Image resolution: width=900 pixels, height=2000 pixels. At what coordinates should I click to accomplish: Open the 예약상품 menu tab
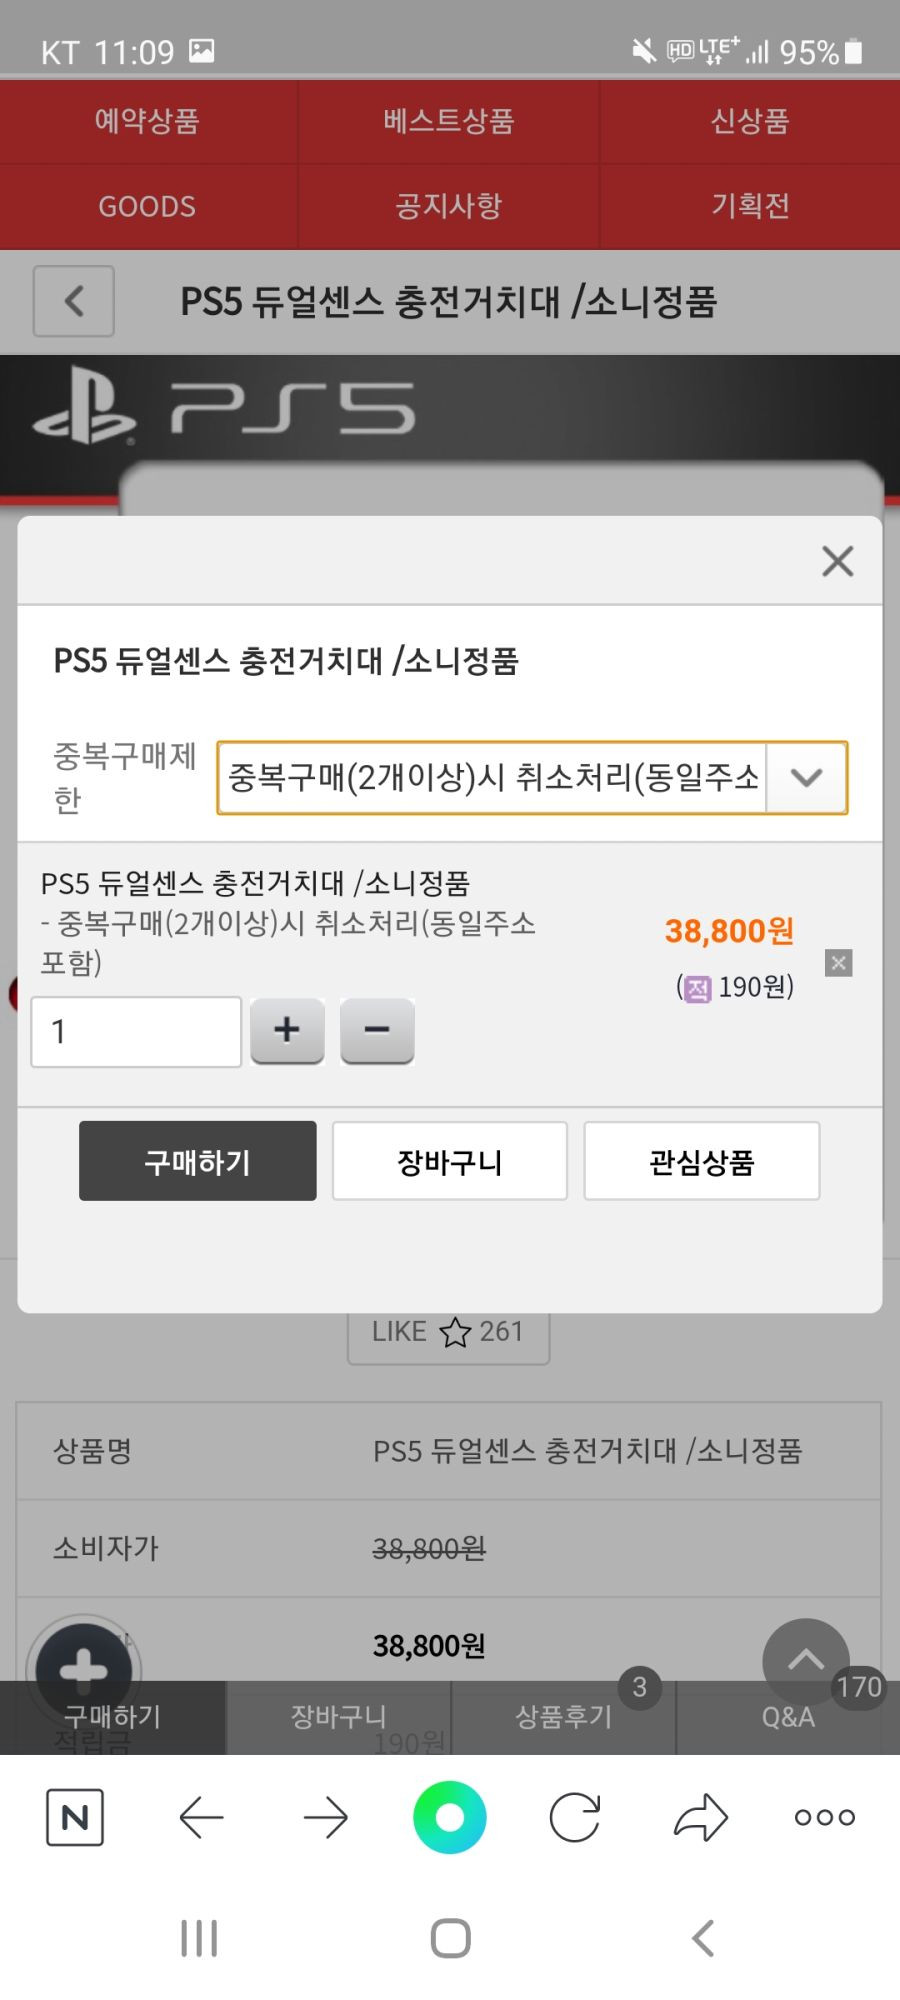148,121
